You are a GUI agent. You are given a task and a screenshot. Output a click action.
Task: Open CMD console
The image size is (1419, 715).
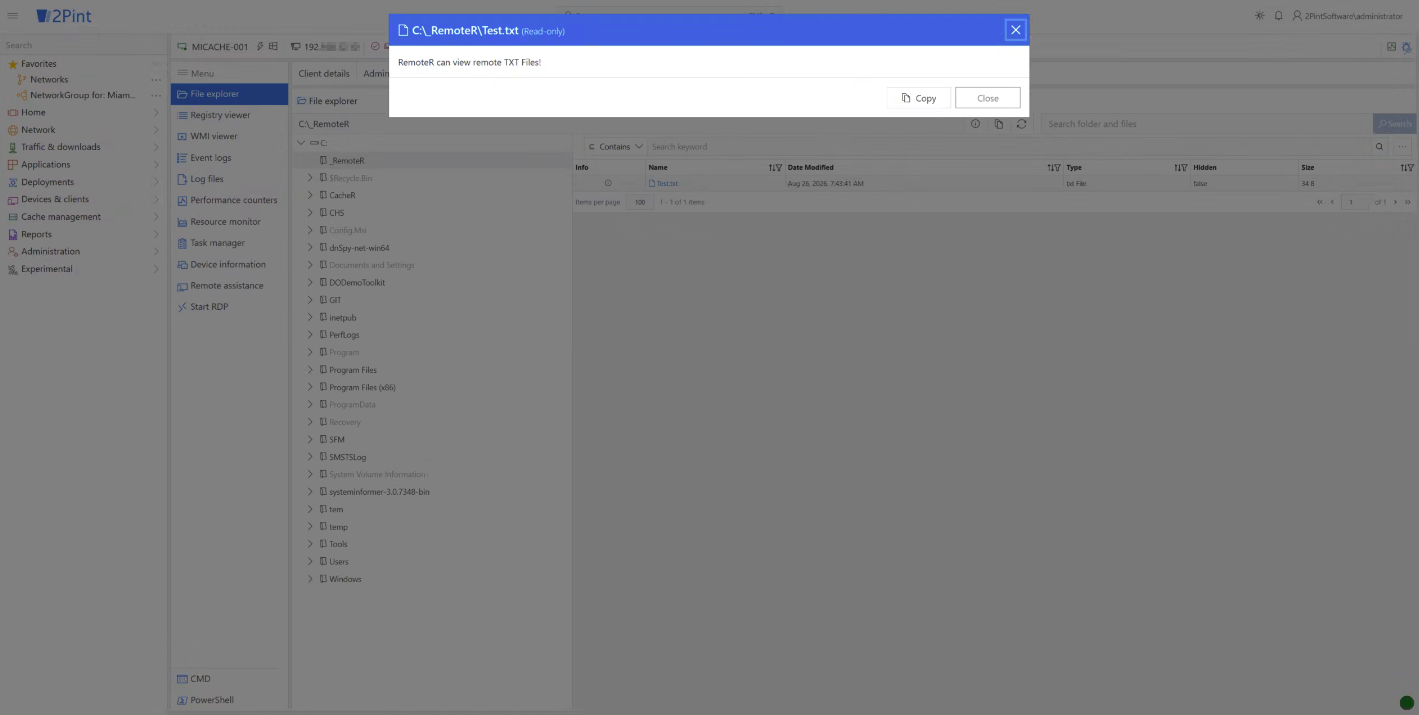[229, 679]
